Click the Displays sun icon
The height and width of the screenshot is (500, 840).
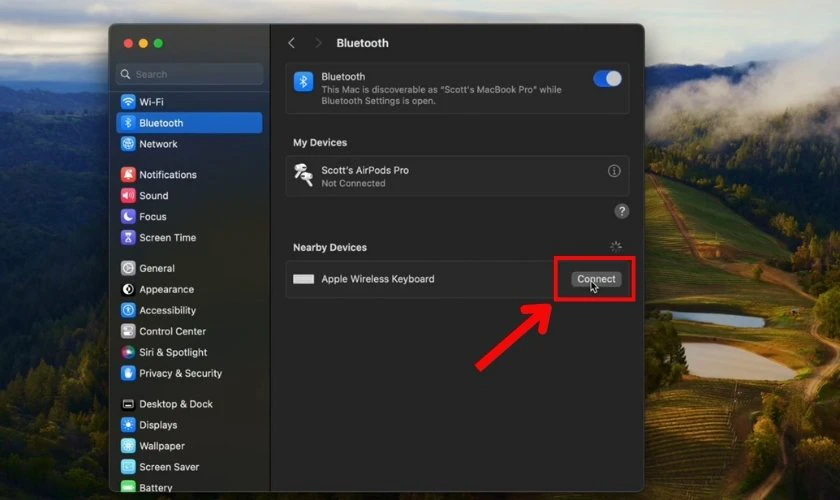click(x=128, y=425)
